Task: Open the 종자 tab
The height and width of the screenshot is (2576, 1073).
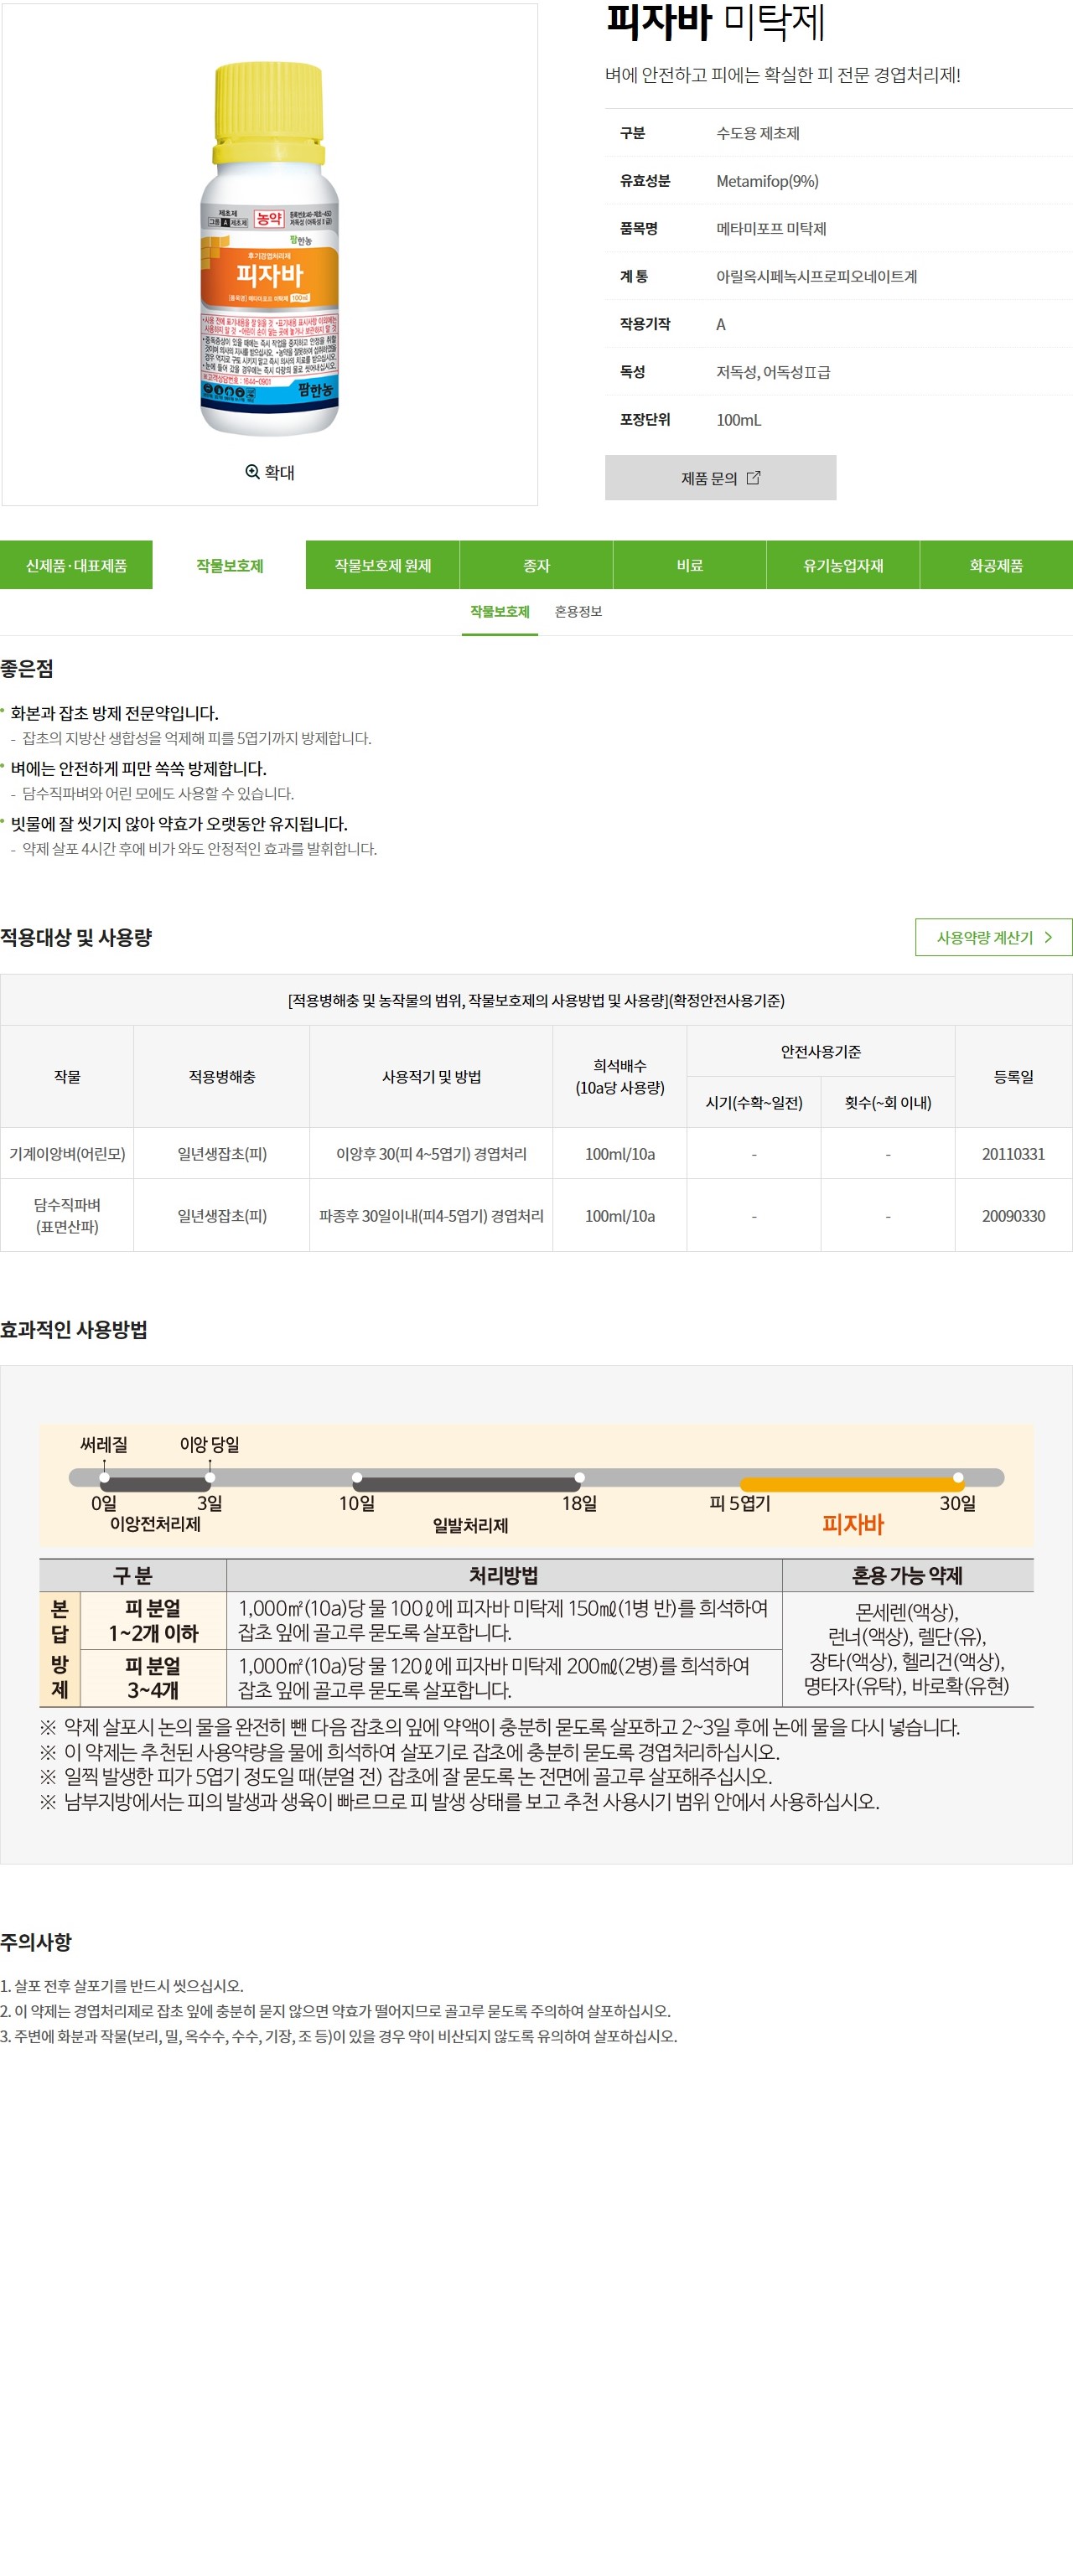Action: pos(536,565)
